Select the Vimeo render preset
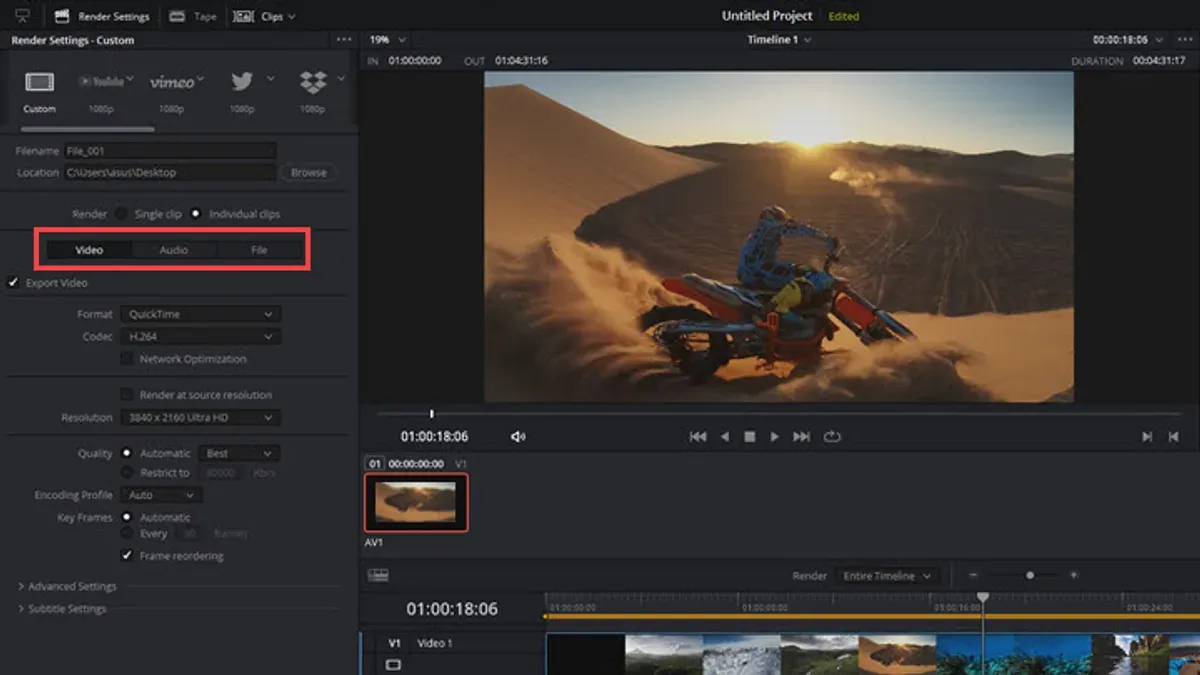1200x675 pixels. click(172, 91)
